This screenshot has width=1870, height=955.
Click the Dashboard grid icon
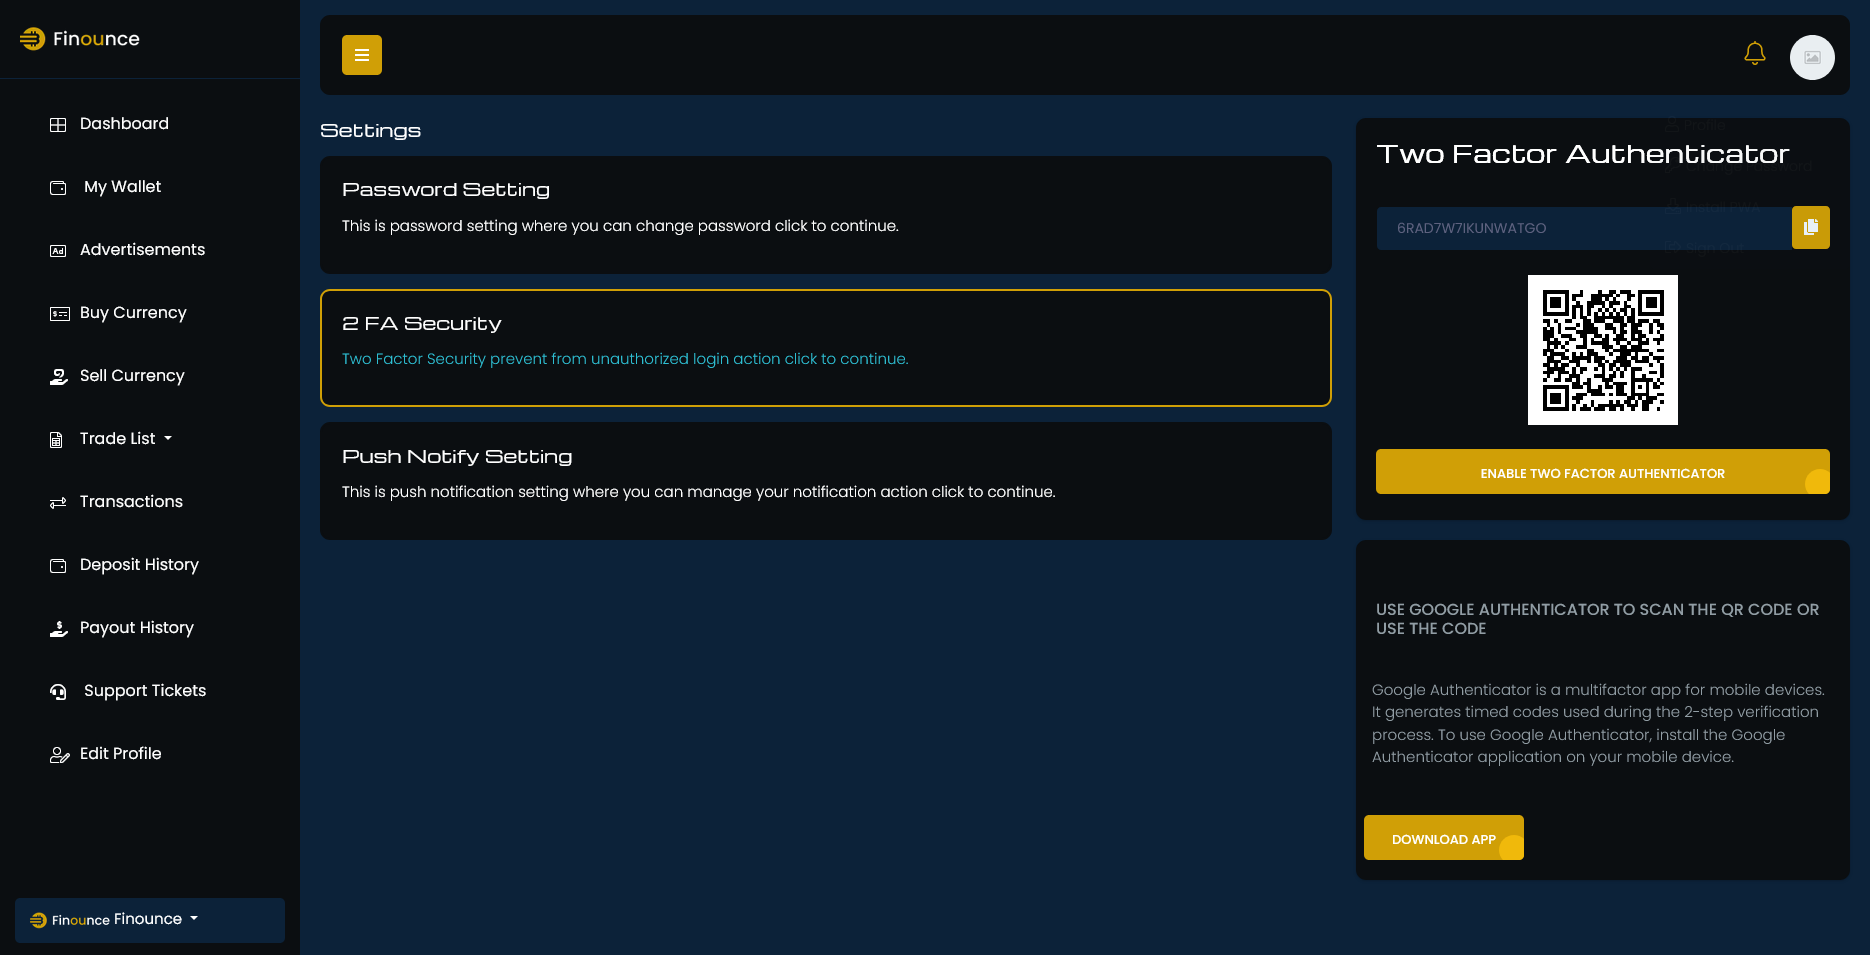(x=58, y=125)
